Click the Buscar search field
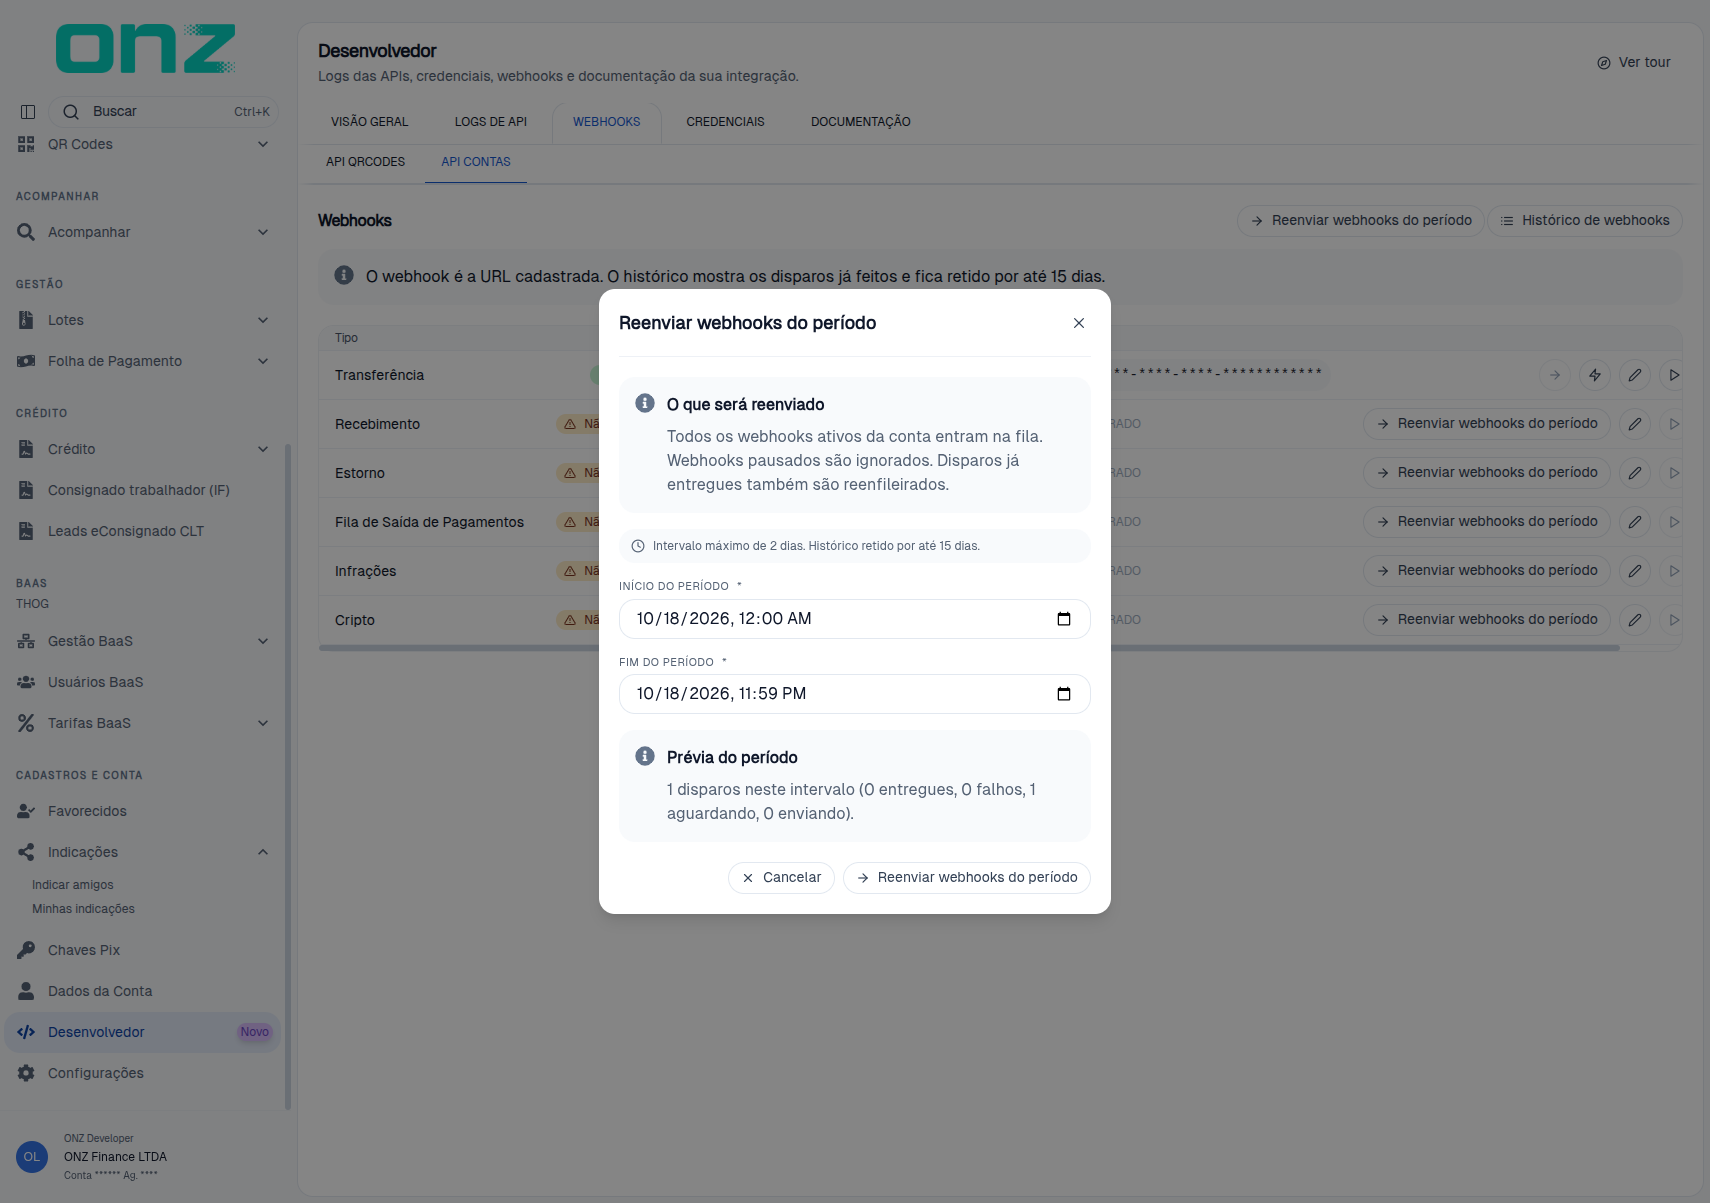1710x1203 pixels. coord(163,112)
